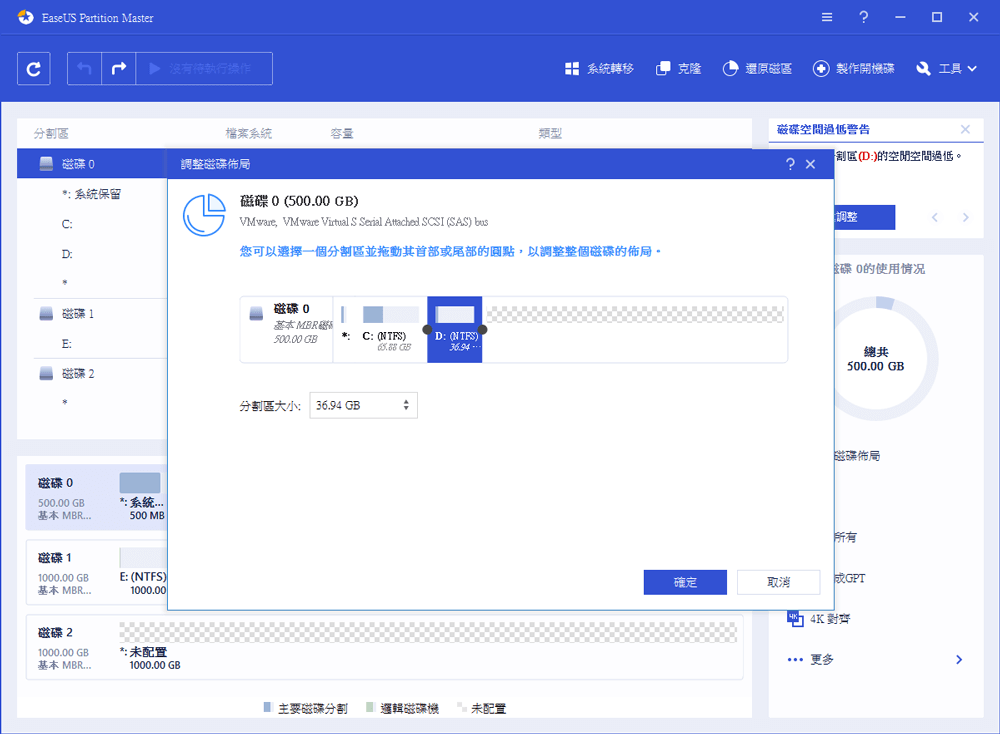The height and width of the screenshot is (734, 1000).
Task: Click the 磁碟 0 drive icon in dialog
Action: pyautogui.click(x=256, y=314)
